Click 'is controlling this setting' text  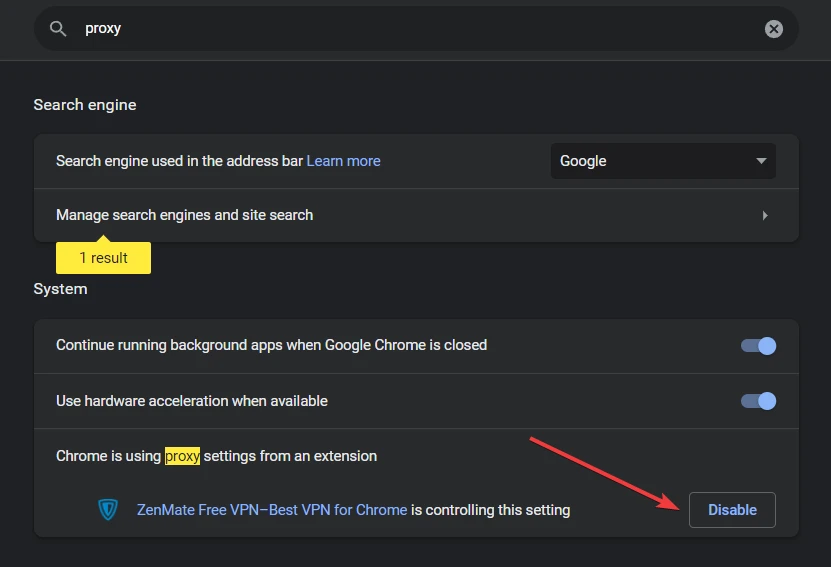point(491,510)
